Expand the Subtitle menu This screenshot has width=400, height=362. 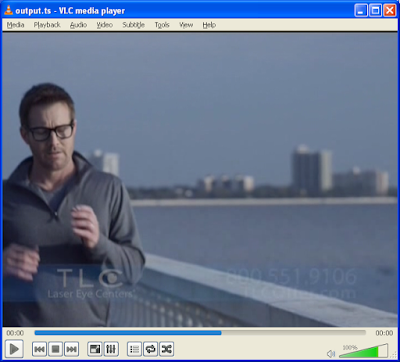click(133, 25)
